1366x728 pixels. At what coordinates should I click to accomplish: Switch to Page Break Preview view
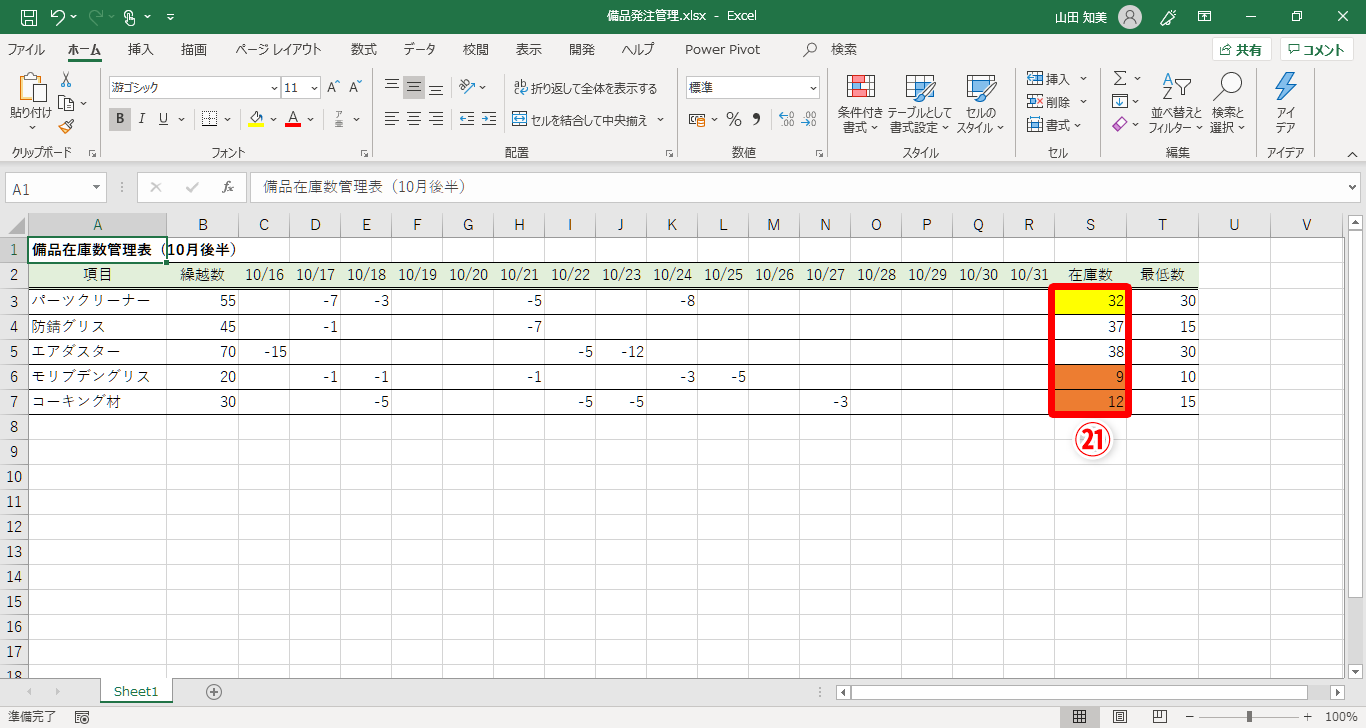click(1161, 717)
